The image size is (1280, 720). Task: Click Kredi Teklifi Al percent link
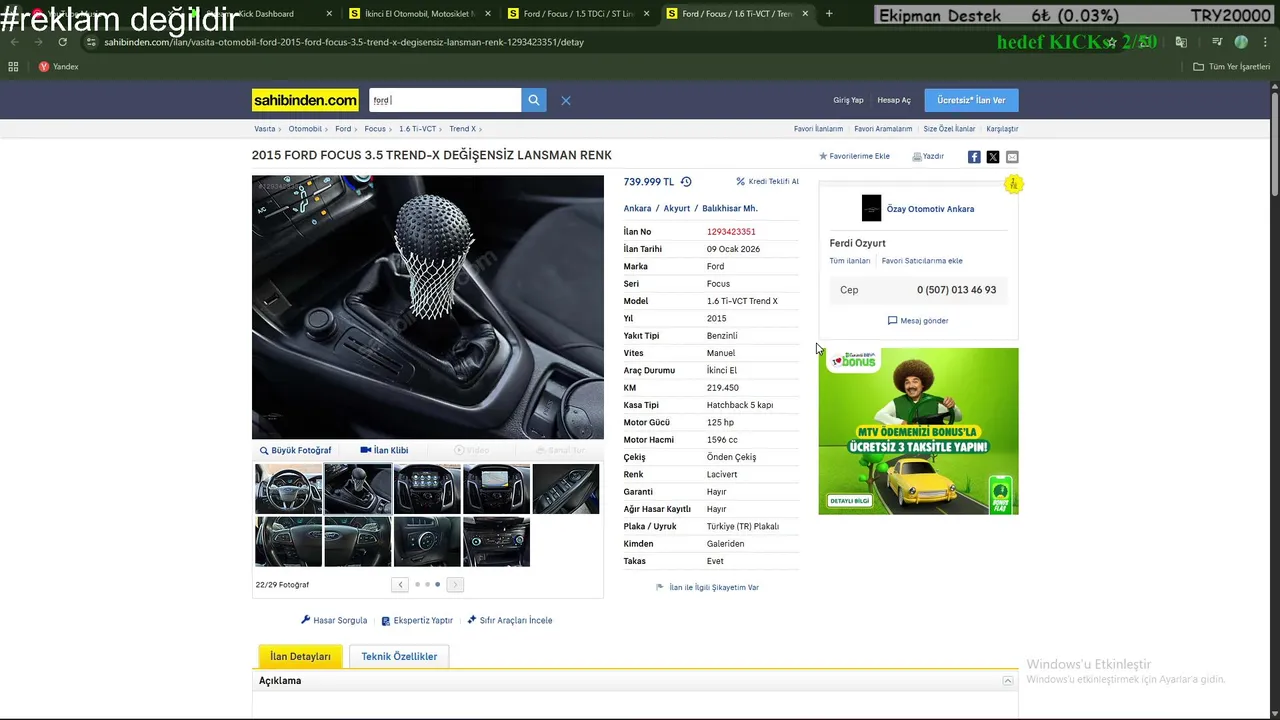767,182
